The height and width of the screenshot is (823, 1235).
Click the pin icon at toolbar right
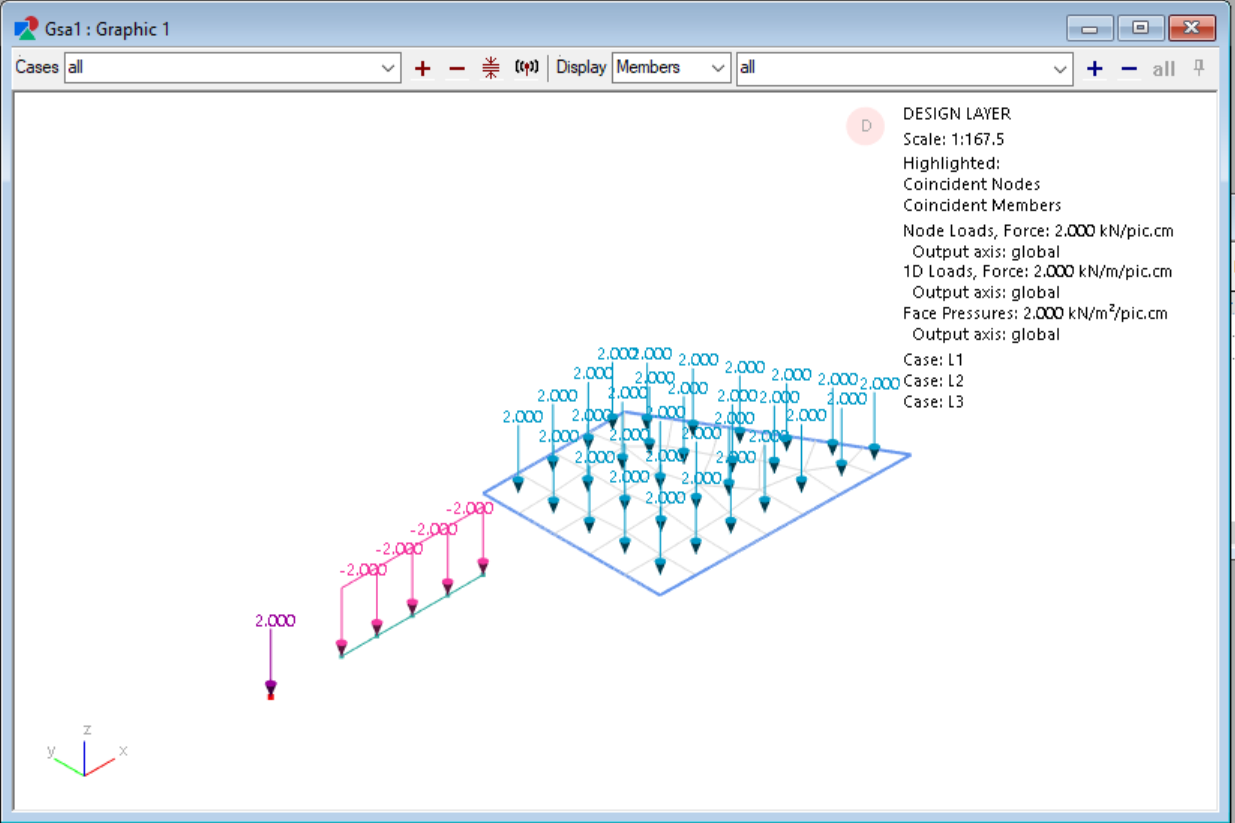[x=1197, y=67]
